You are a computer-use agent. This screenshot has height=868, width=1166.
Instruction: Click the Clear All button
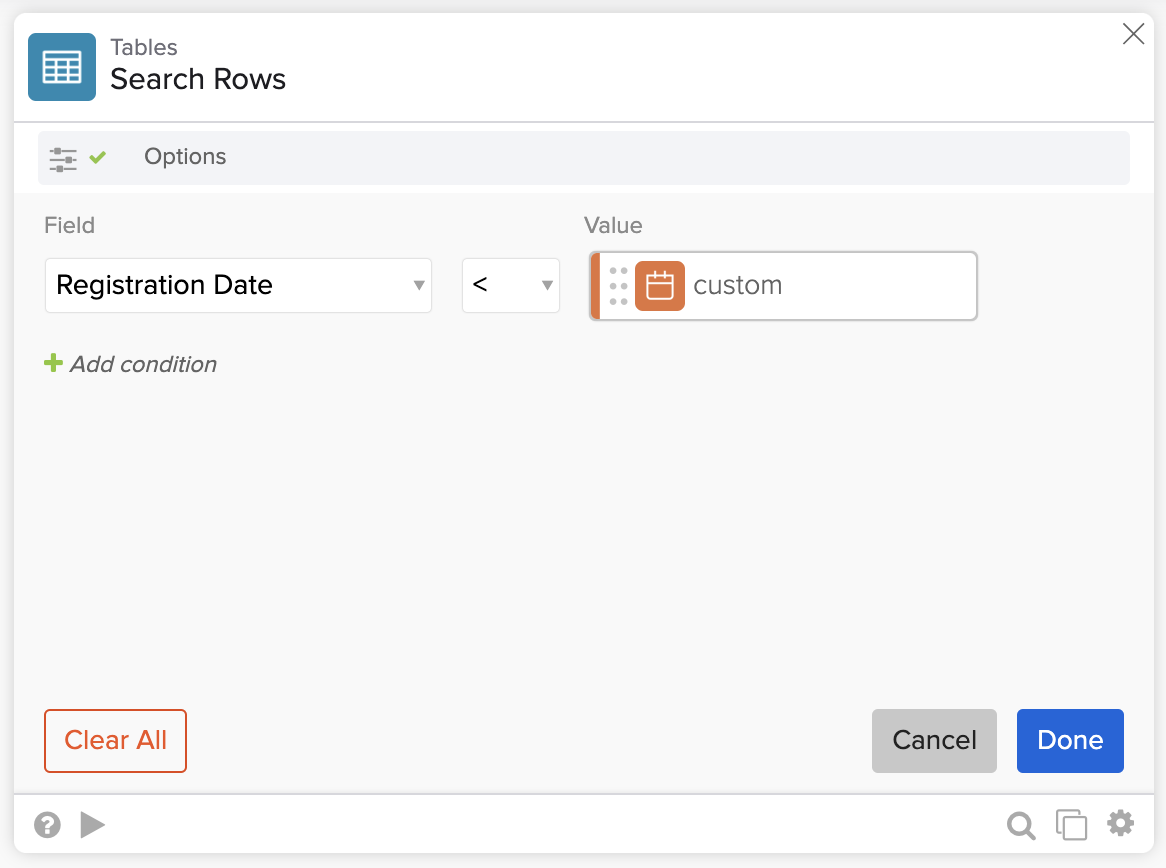(x=115, y=741)
